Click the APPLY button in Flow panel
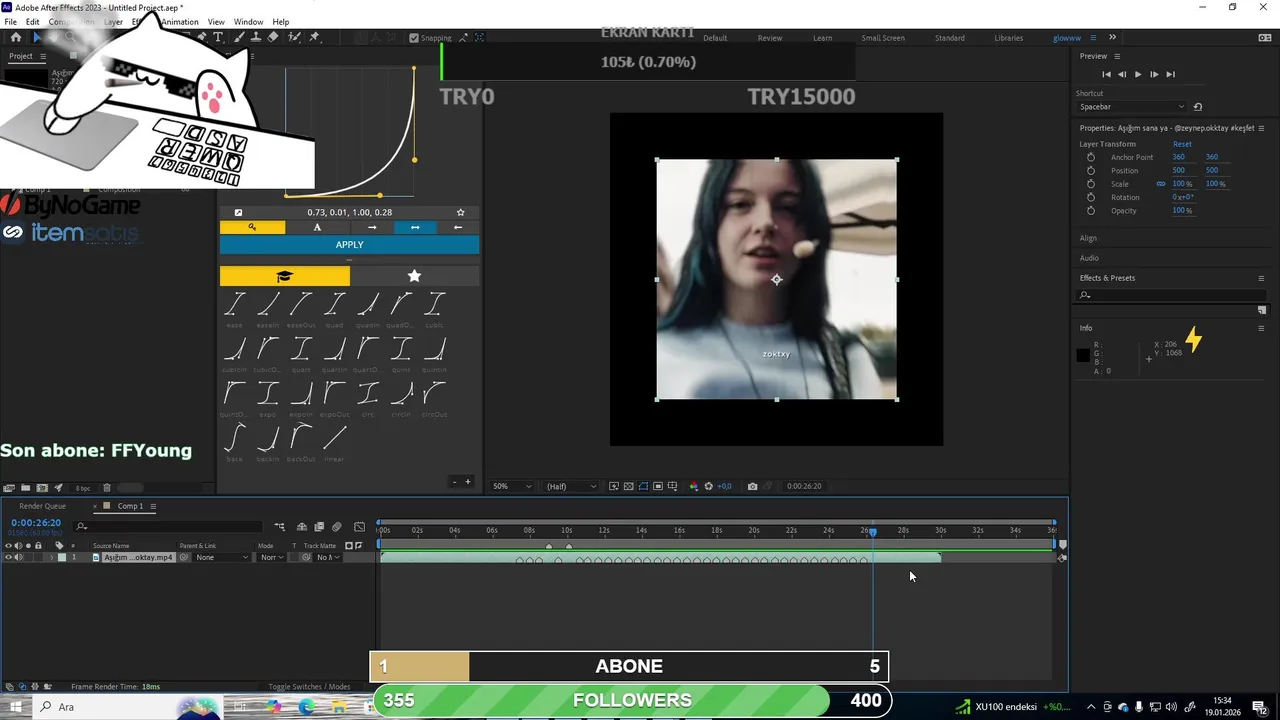The height and width of the screenshot is (720, 1280). [x=349, y=245]
